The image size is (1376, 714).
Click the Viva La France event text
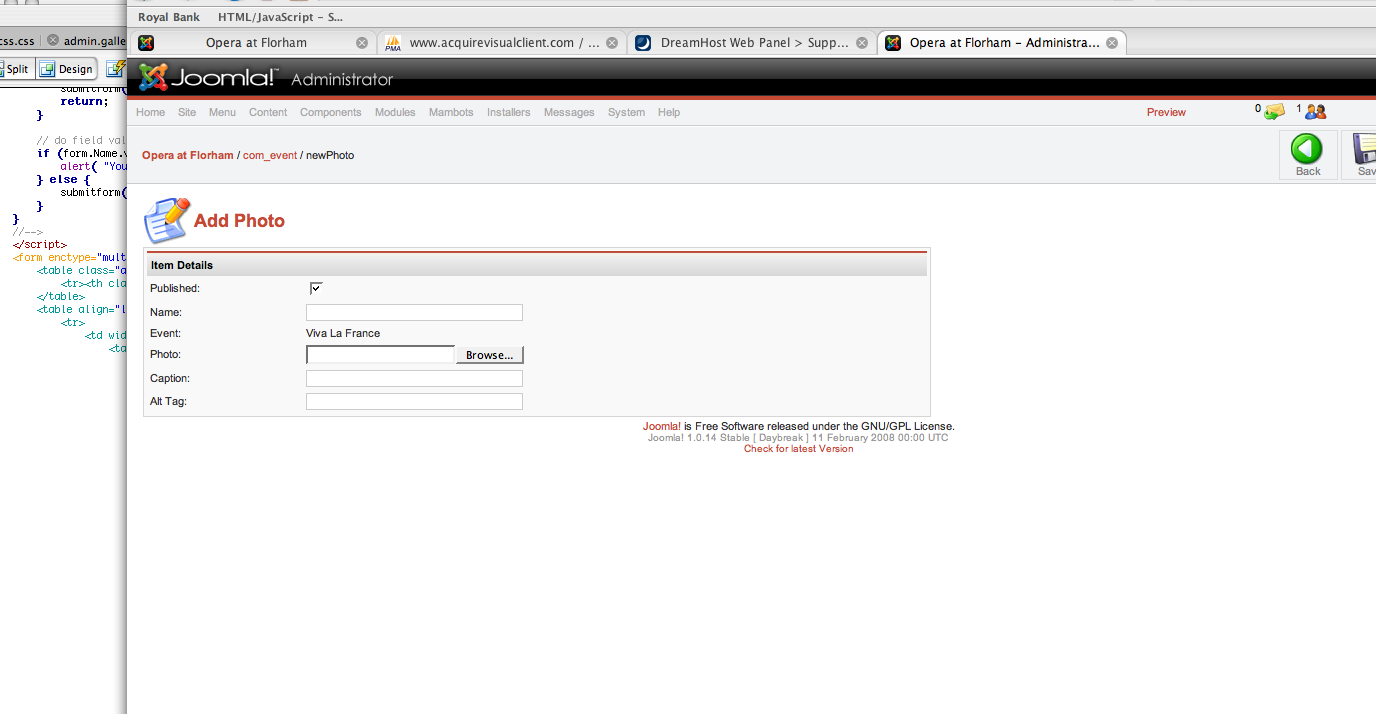click(x=343, y=333)
